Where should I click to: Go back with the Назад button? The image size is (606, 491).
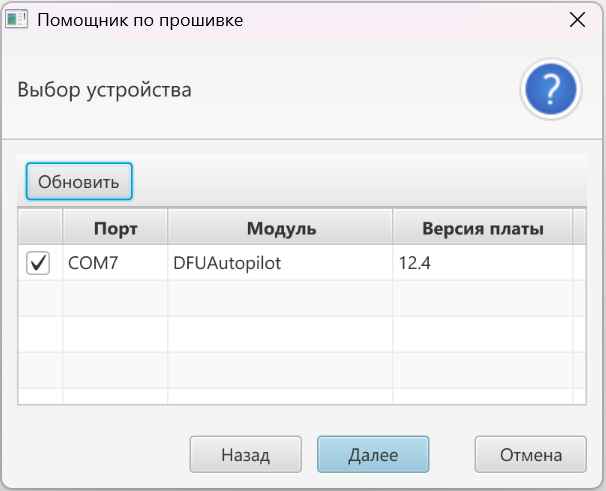pyautogui.click(x=246, y=454)
